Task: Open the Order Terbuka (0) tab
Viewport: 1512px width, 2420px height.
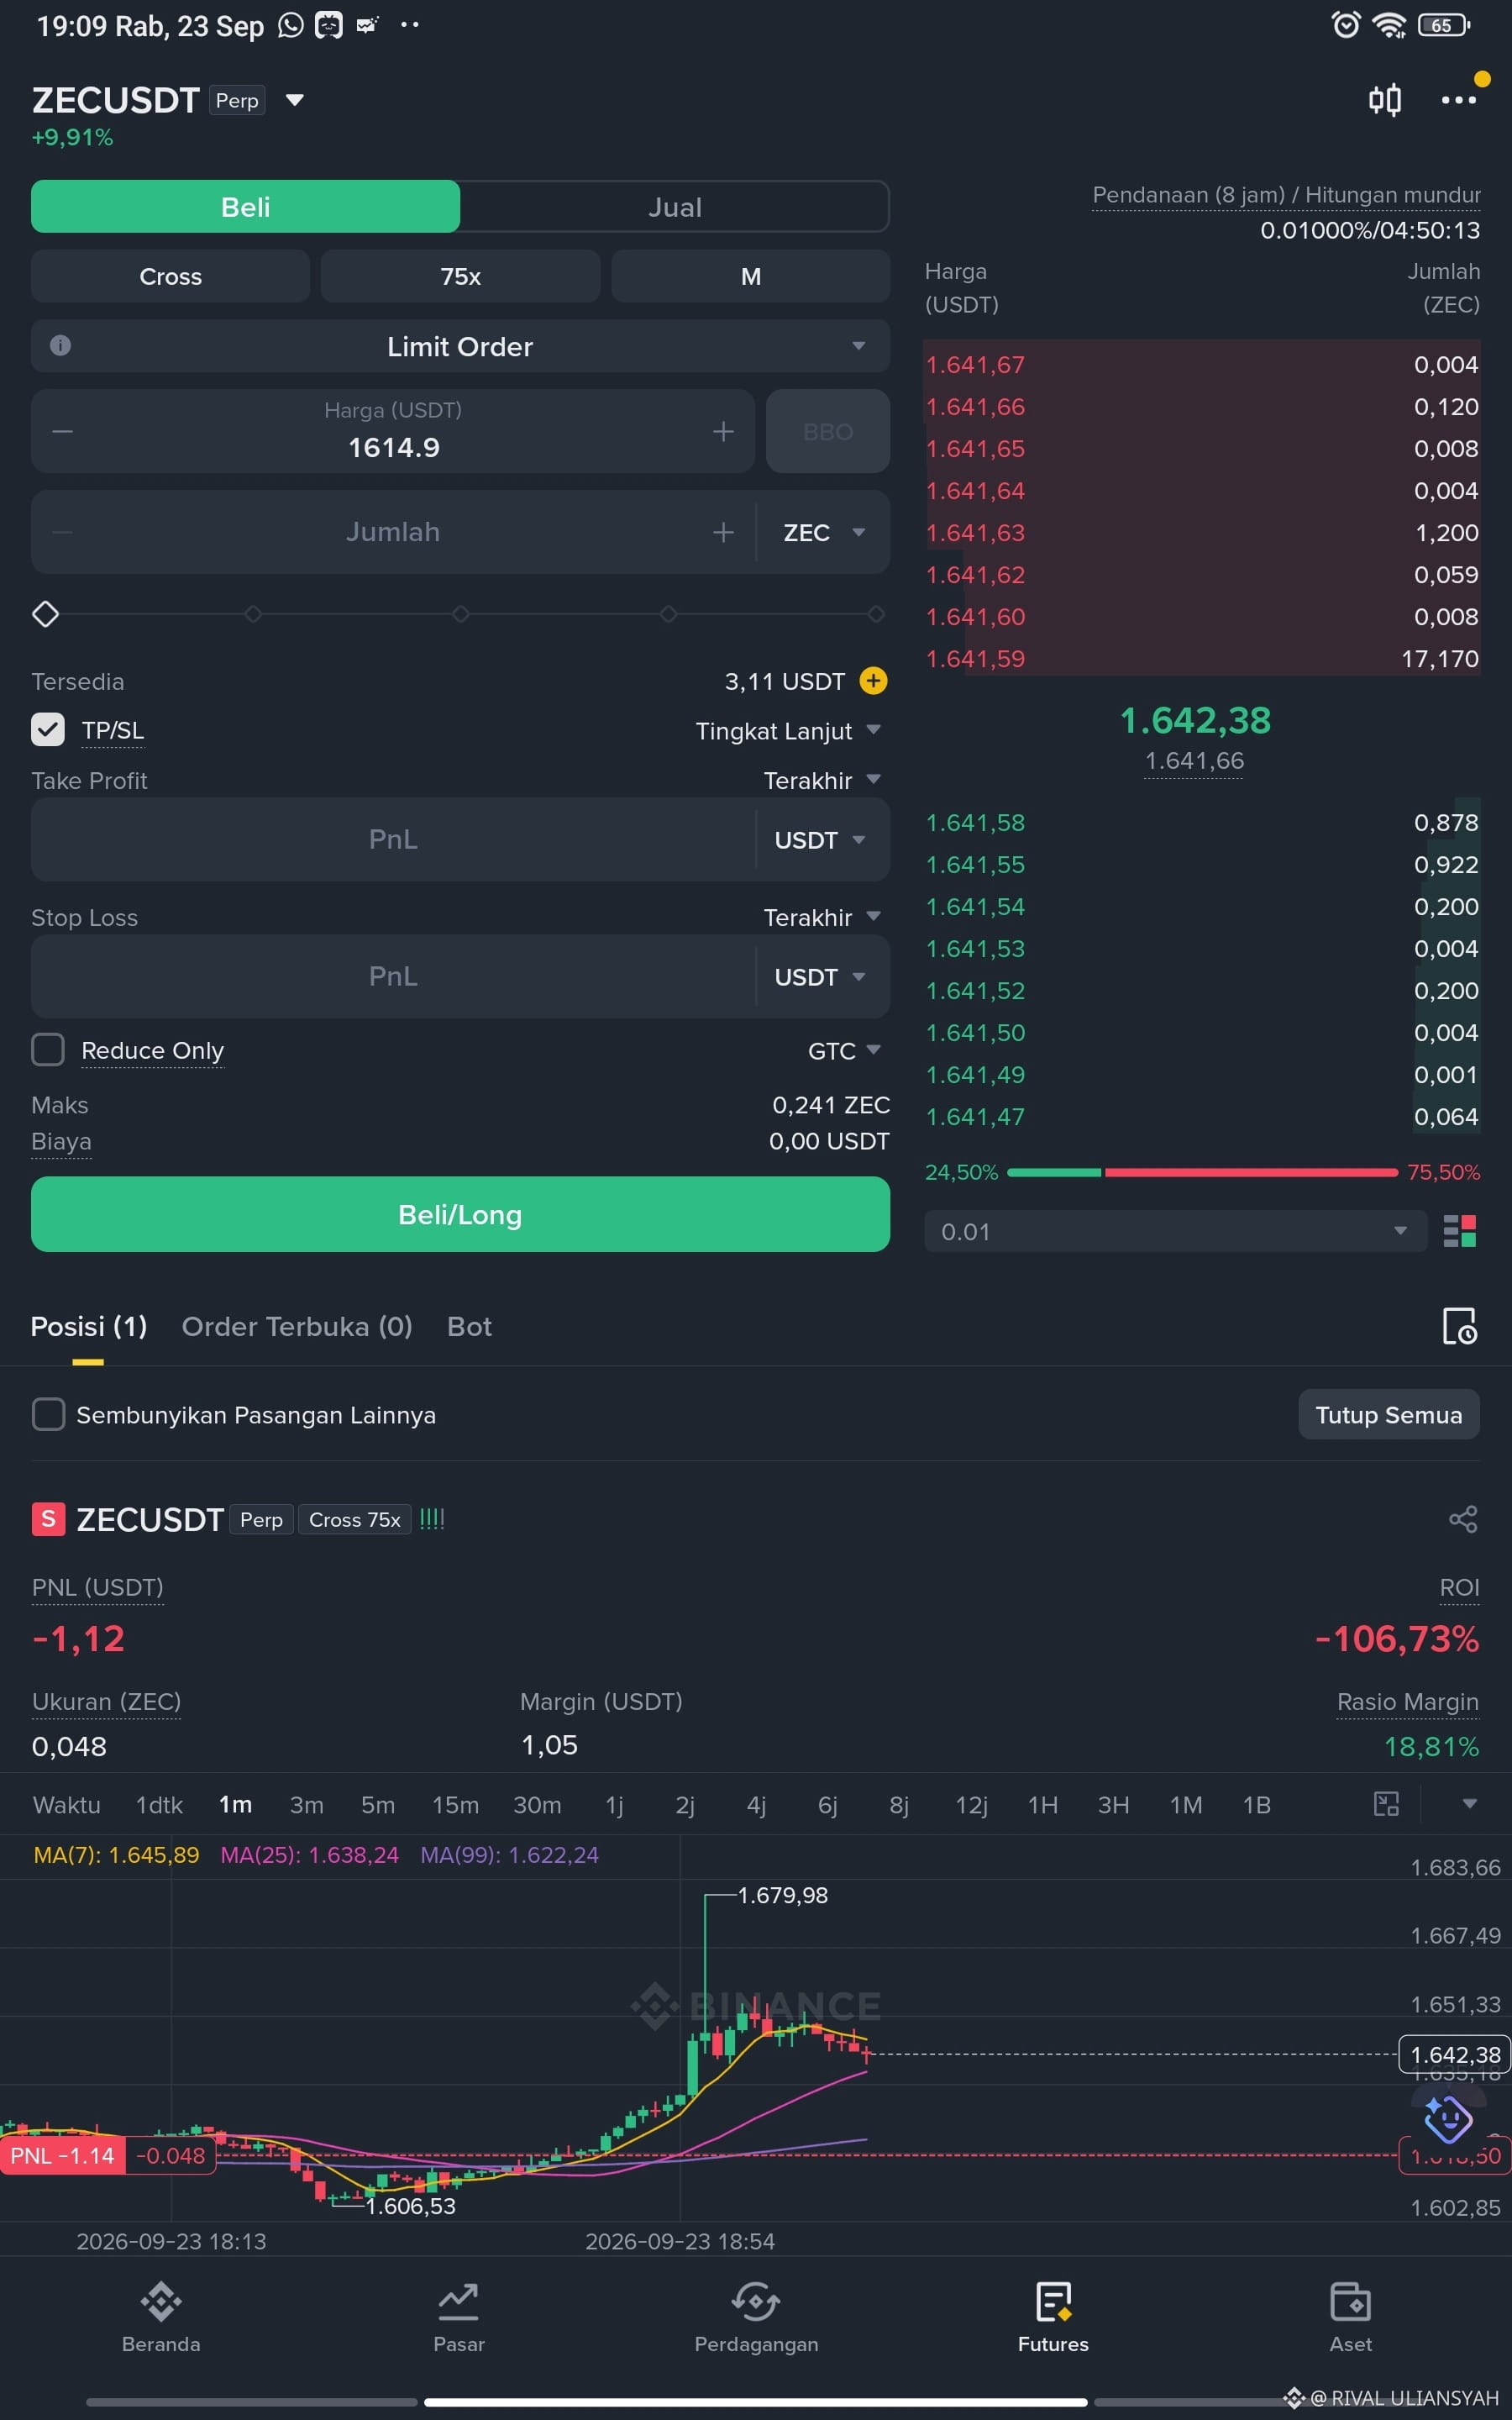Action: click(x=297, y=1326)
